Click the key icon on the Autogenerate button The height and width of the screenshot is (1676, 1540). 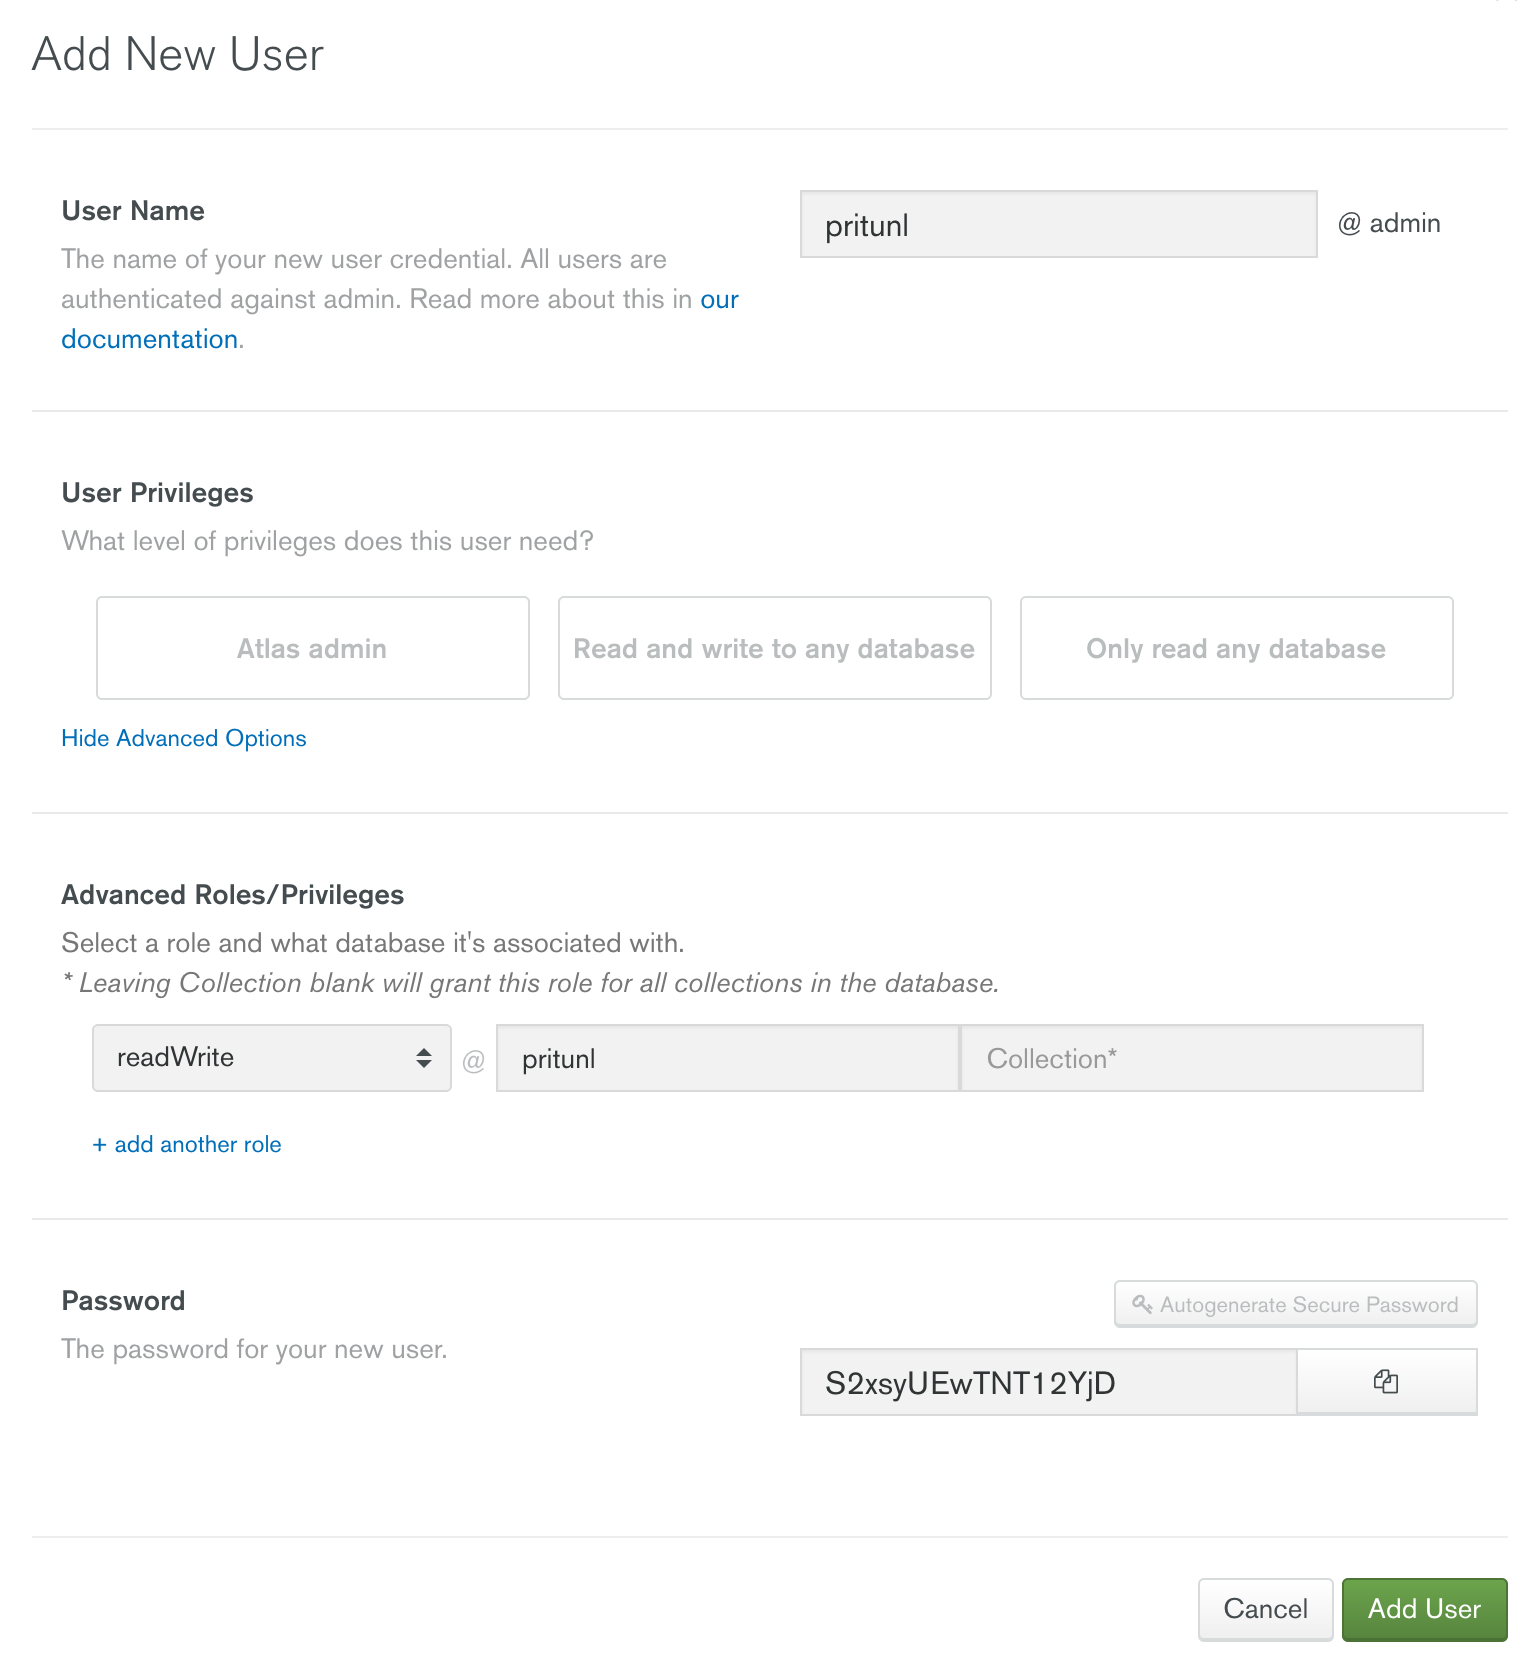(x=1142, y=1304)
